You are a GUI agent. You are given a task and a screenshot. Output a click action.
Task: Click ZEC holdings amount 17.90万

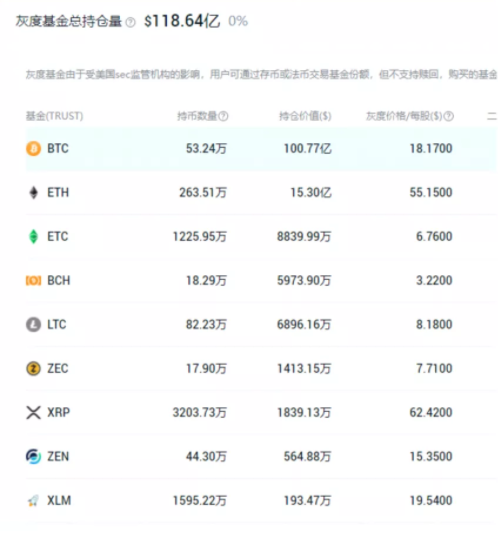click(x=206, y=368)
